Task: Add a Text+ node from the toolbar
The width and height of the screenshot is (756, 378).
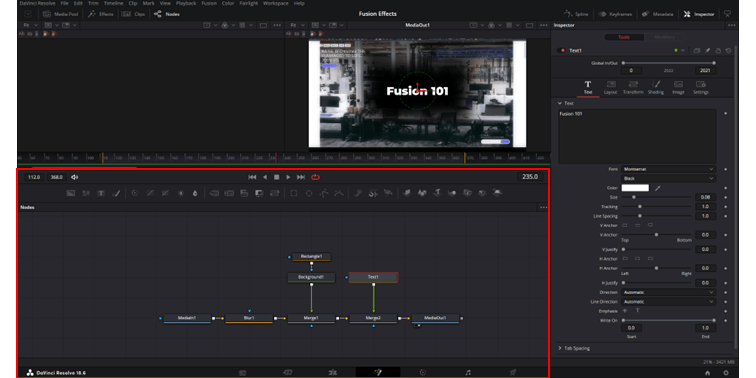Action: [101, 193]
